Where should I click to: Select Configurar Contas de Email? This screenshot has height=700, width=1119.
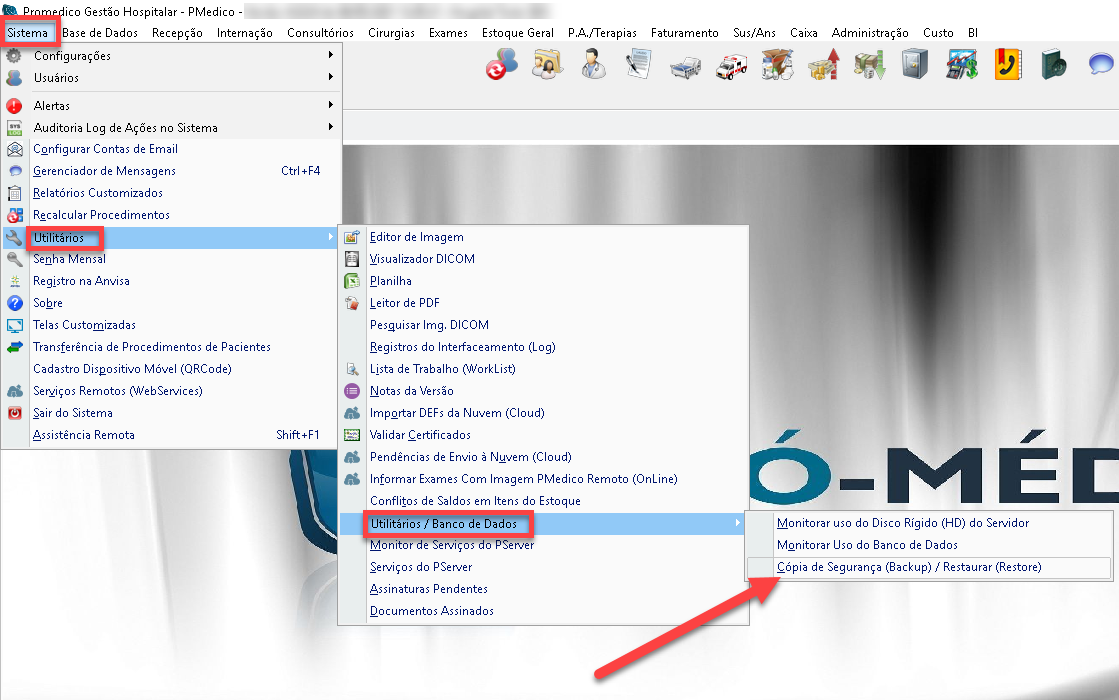point(105,149)
